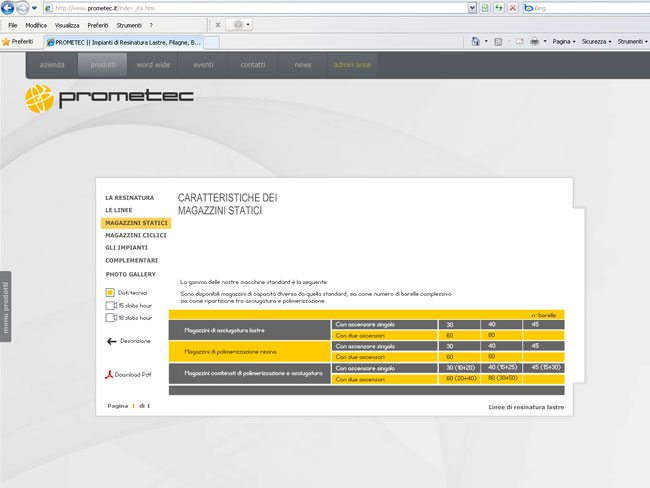
Task: Click the 30 (10+20) table cell
Action: (x=460, y=368)
